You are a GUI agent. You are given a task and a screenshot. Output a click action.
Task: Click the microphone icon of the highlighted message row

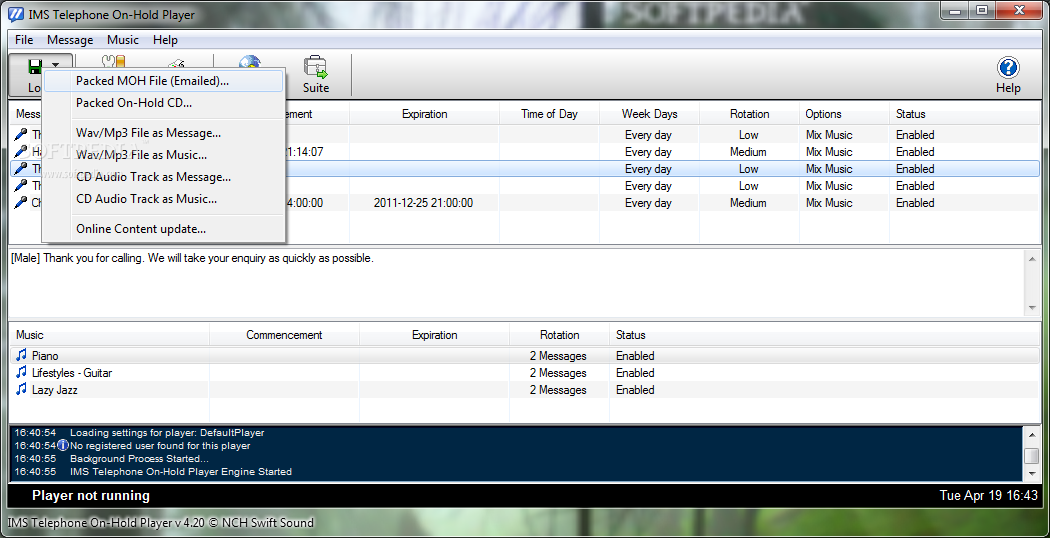pyautogui.click(x=21, y=169)
